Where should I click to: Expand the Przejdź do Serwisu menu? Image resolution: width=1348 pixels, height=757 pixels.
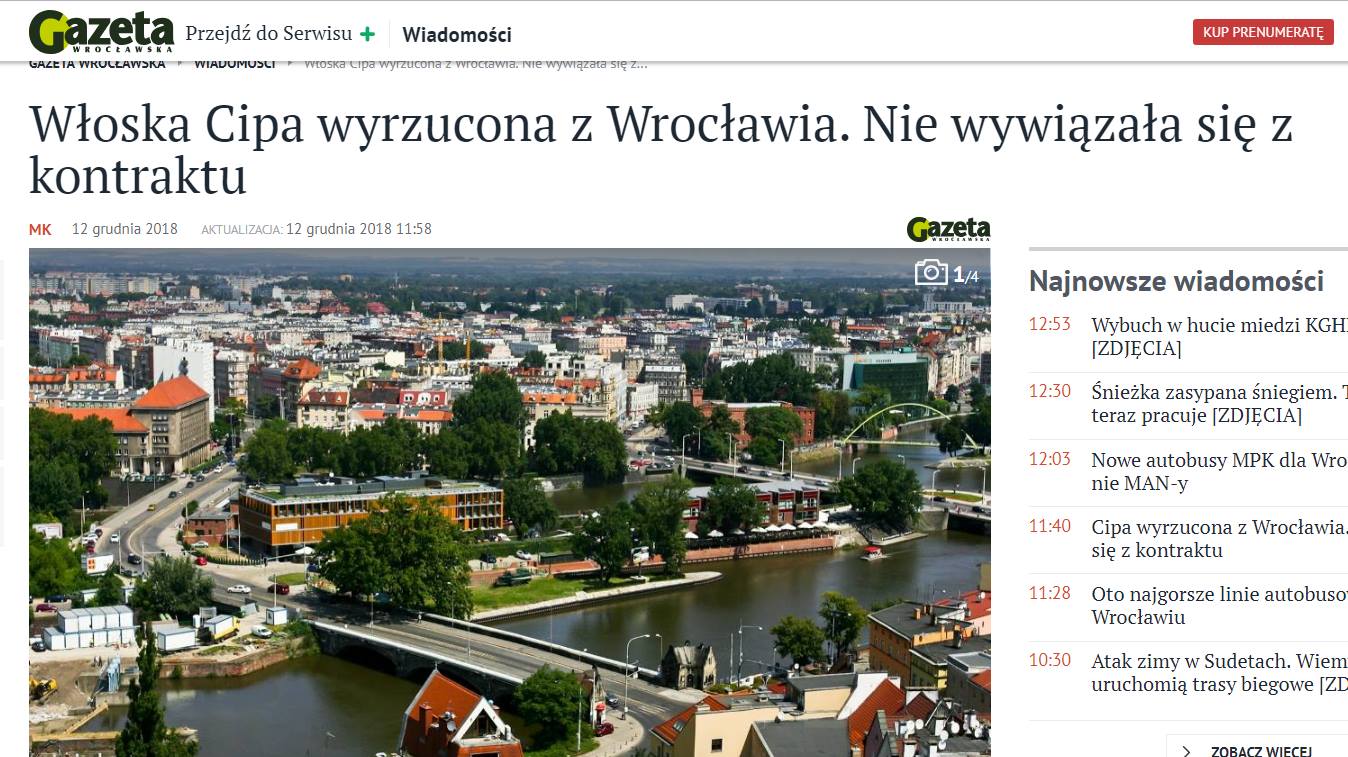tap(280, 34)
